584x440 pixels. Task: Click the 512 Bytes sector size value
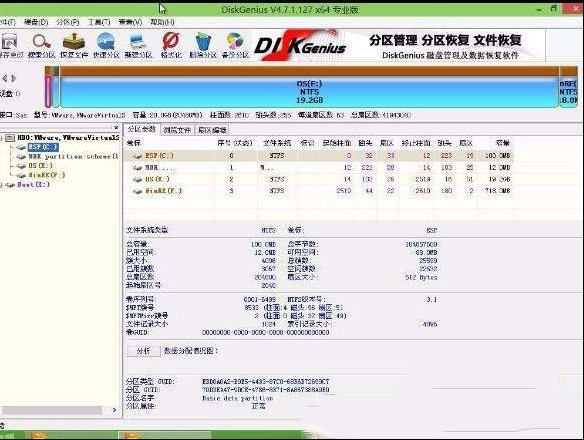(421, 278)
